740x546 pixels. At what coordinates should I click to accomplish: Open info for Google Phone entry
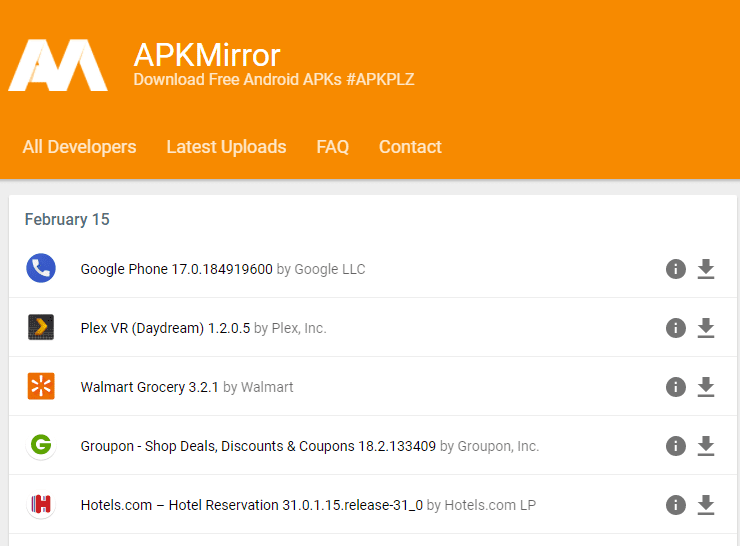click(x=676, y=269)
